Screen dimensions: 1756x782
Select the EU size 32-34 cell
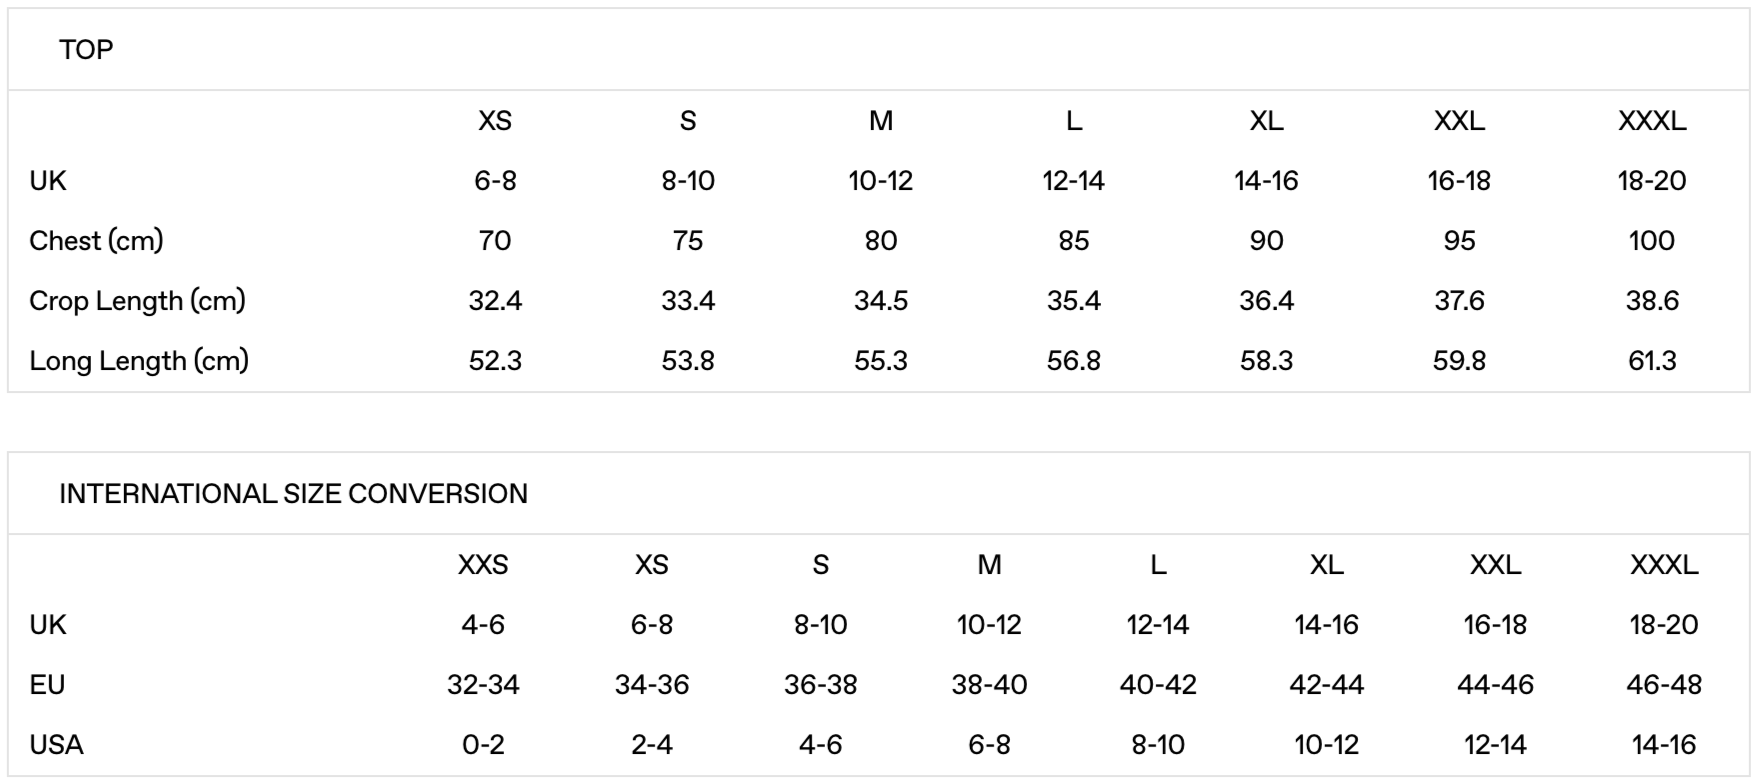[483, 685]
